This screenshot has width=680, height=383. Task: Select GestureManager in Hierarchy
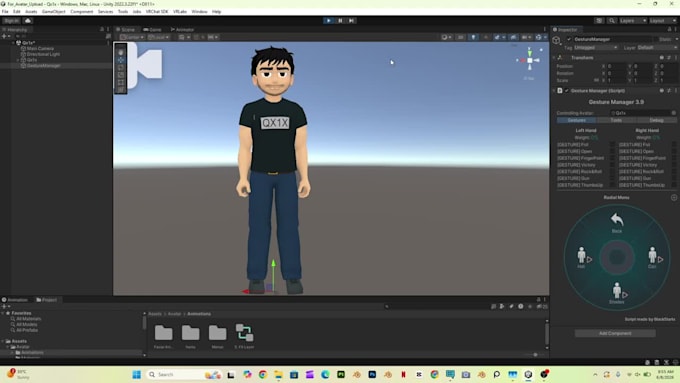(x=43, y=65)
